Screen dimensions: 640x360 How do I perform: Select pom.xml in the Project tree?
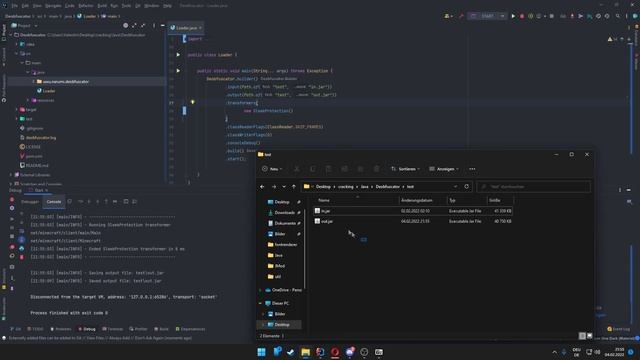pyautogui.click(x=31, y=156)
